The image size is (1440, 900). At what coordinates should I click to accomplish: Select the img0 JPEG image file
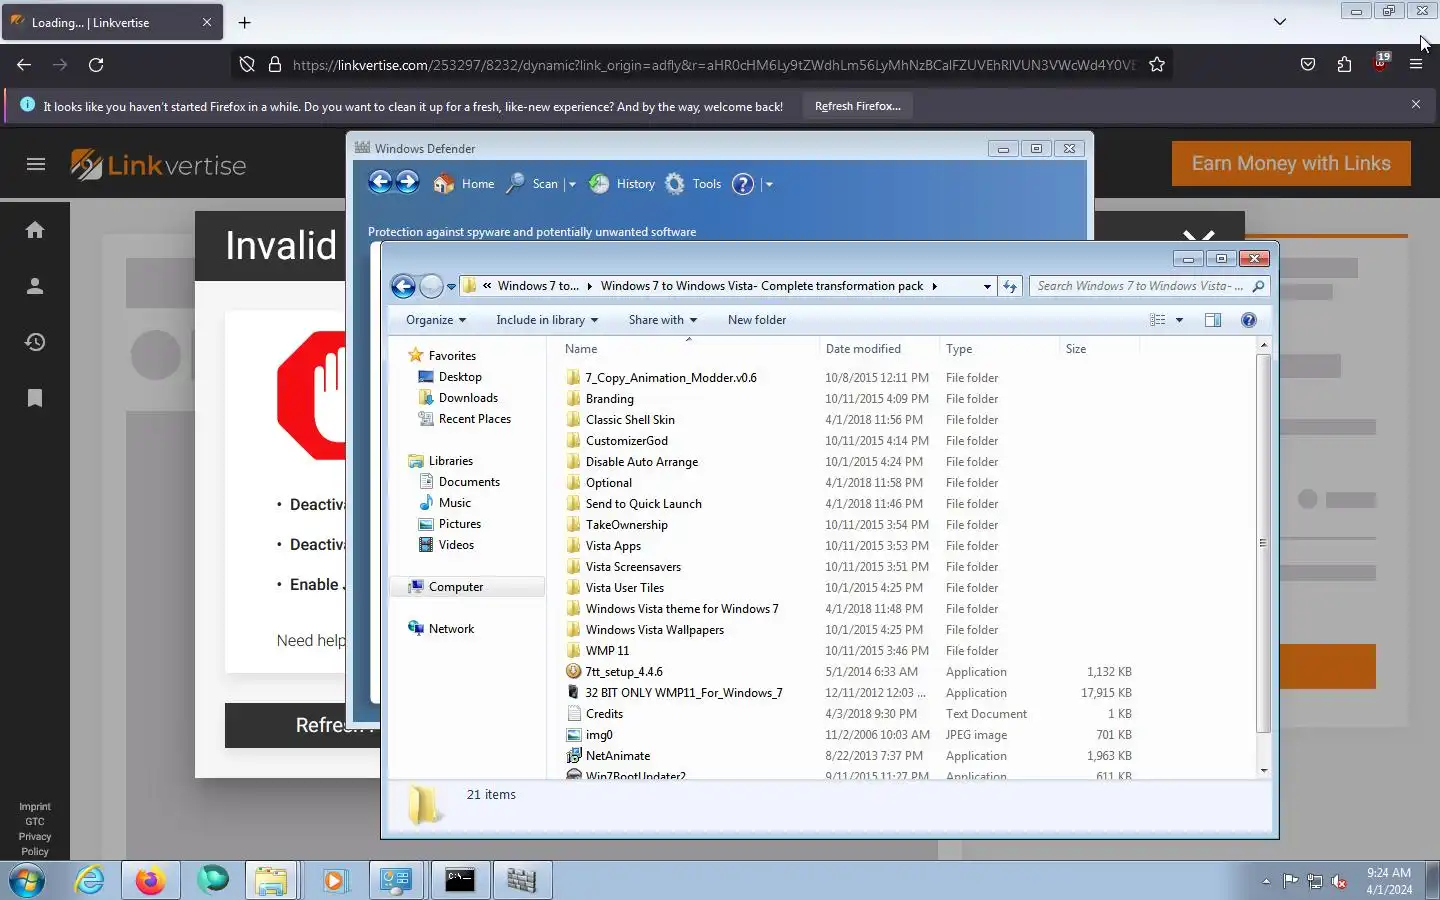tap(599, 735)
